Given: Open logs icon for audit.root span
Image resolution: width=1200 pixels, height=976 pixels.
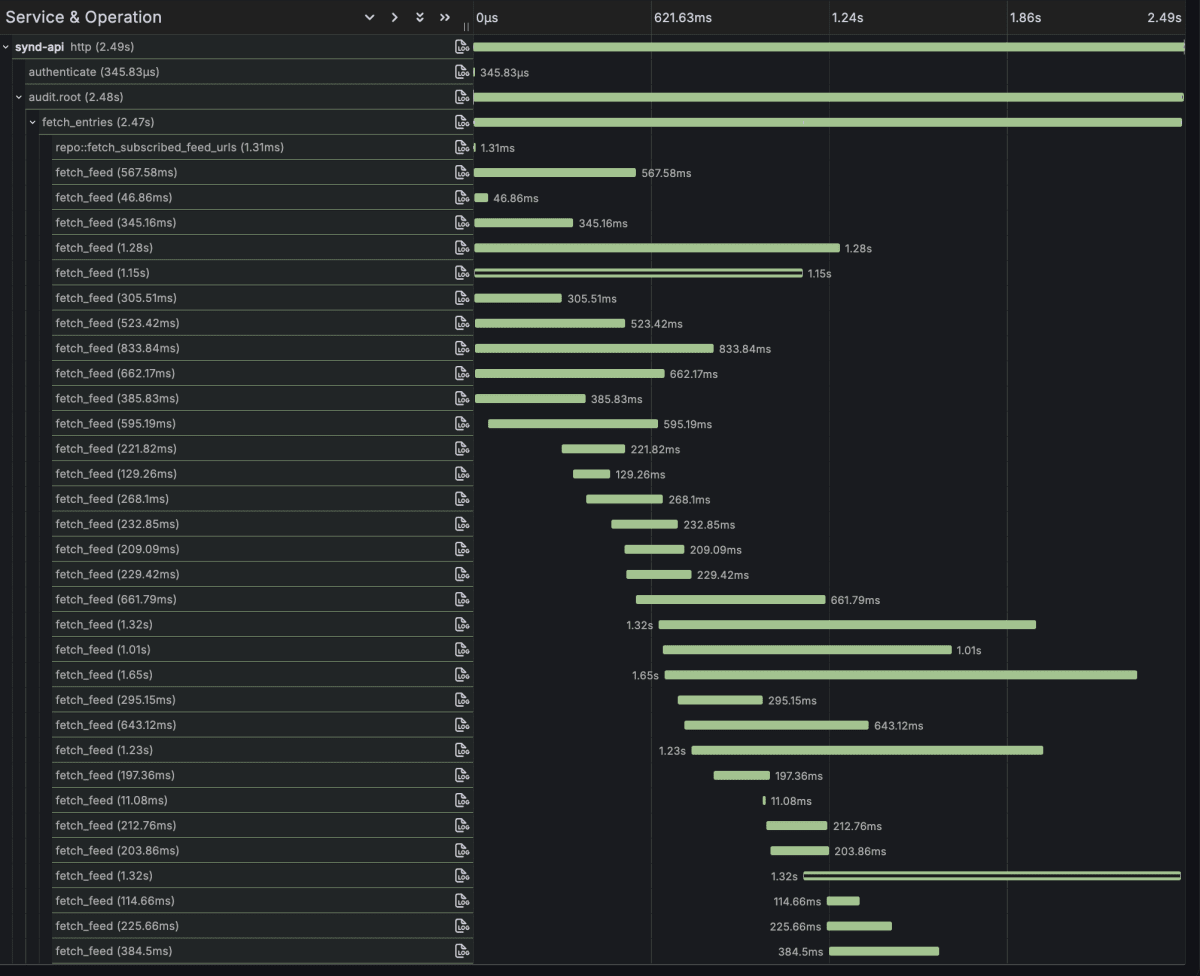Looking at the screenshot, I should pyautogui.click(x=462, y=97).
